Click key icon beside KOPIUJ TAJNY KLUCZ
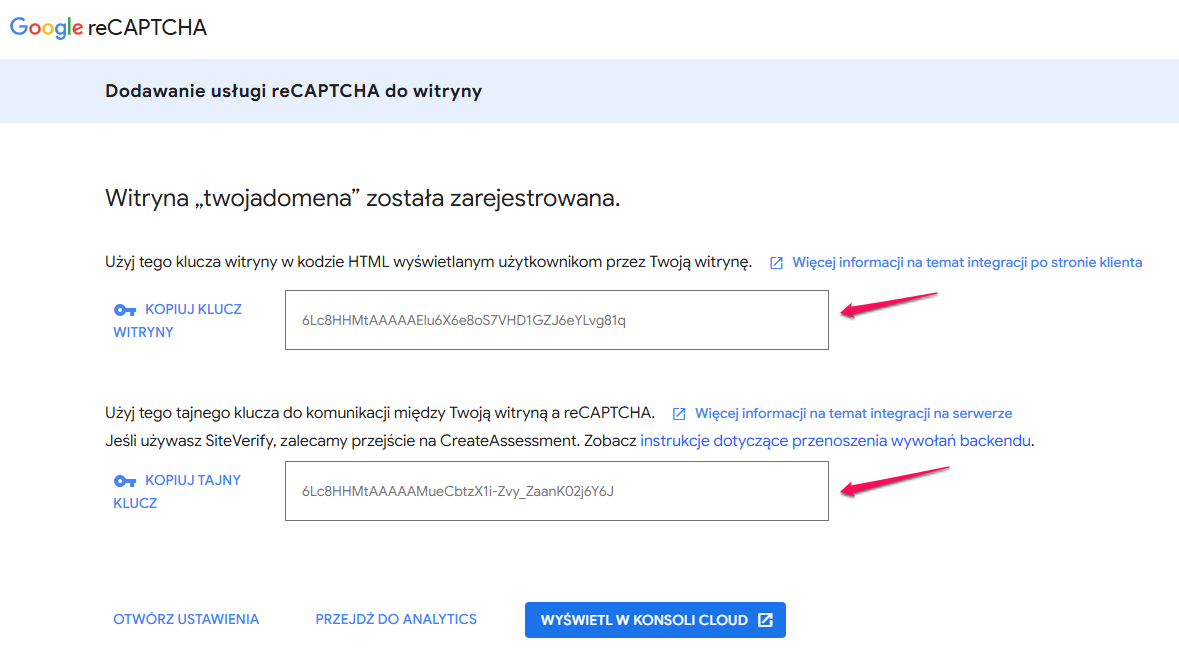1179x671 pixels. pos(125,481)
